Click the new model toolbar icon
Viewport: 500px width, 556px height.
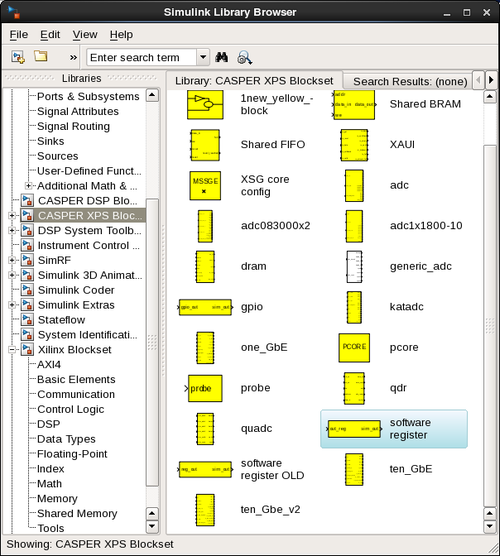18,57
